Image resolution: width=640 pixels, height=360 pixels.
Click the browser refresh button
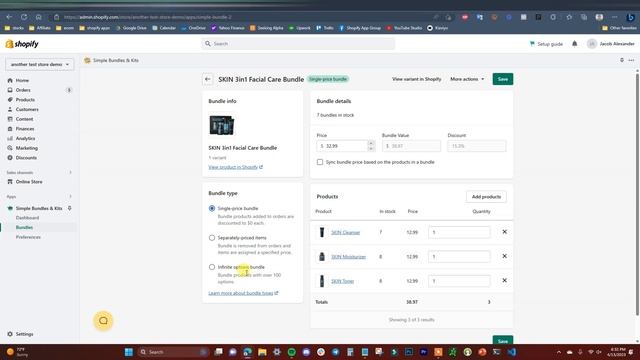click(x=24, y=17)
